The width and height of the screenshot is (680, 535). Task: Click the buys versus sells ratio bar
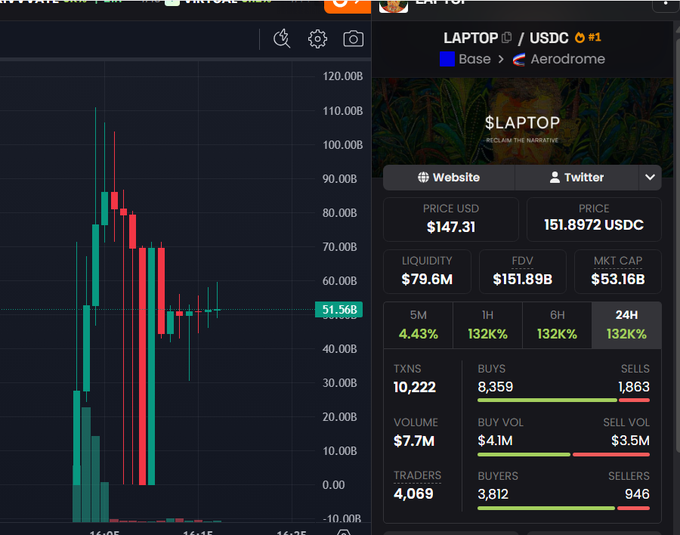(563, 400)
